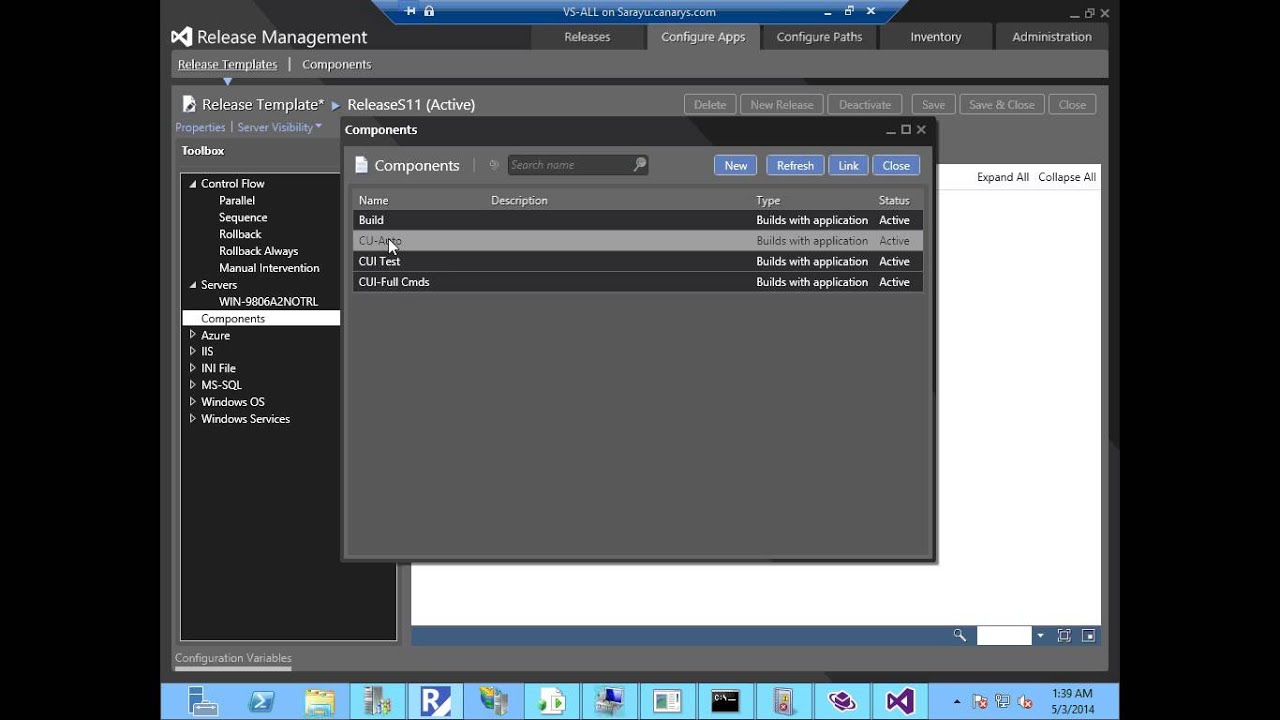Select the Build component row
Screen dimensions: 1280x720
638,220
